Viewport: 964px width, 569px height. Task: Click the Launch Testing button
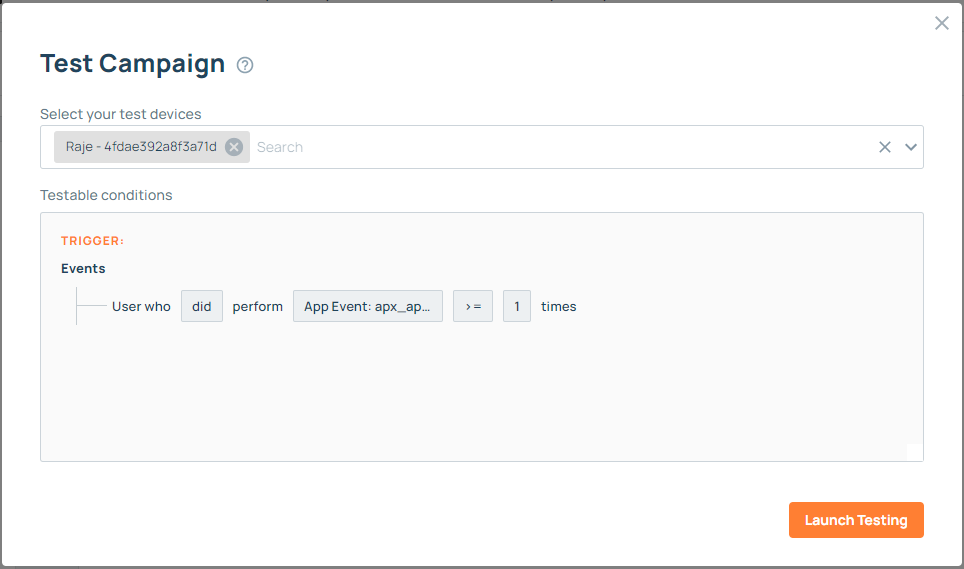coord(856,520)
